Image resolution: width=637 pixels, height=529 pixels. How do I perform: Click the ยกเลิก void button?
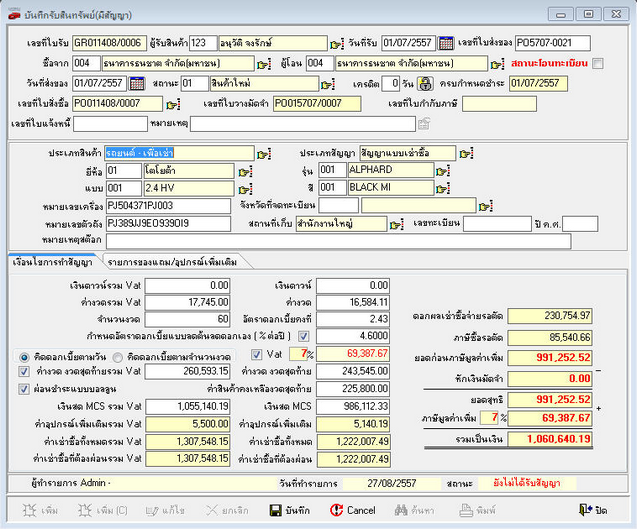point(227,510)
